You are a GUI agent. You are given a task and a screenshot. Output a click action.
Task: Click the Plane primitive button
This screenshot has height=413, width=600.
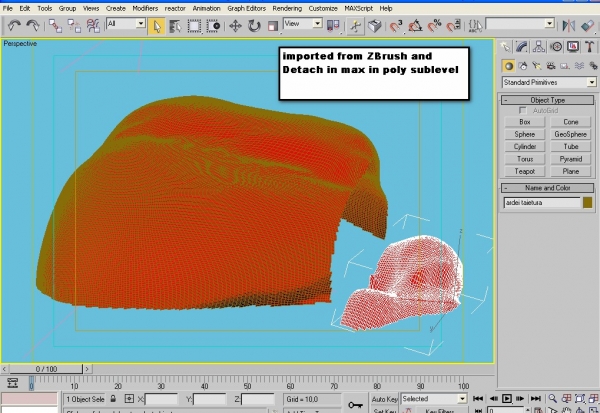click(571, 171)
